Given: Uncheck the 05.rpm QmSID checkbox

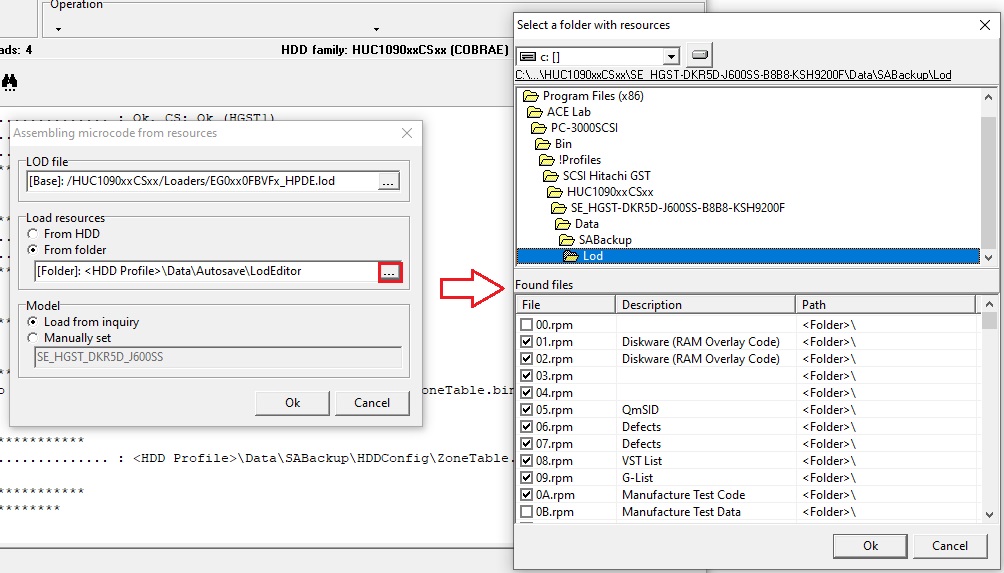Looking at the screenshot, I should [527, 410].
